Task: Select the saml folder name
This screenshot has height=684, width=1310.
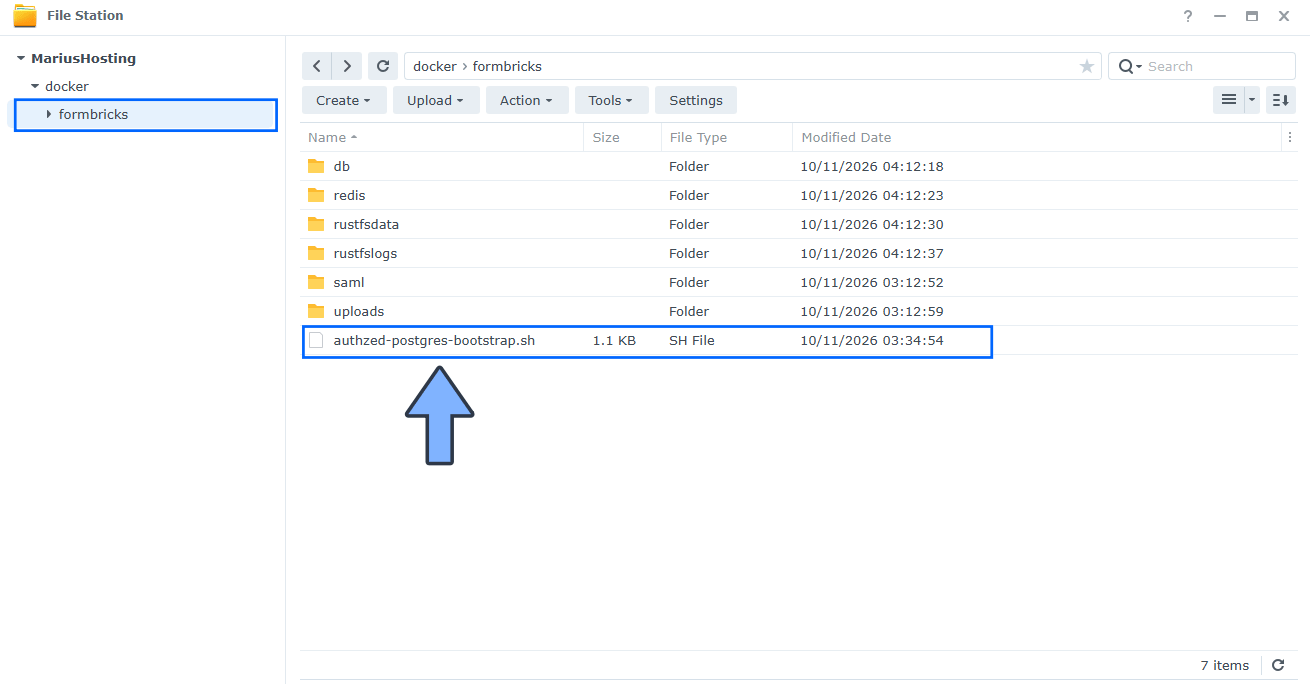Action: coord(349,282)
